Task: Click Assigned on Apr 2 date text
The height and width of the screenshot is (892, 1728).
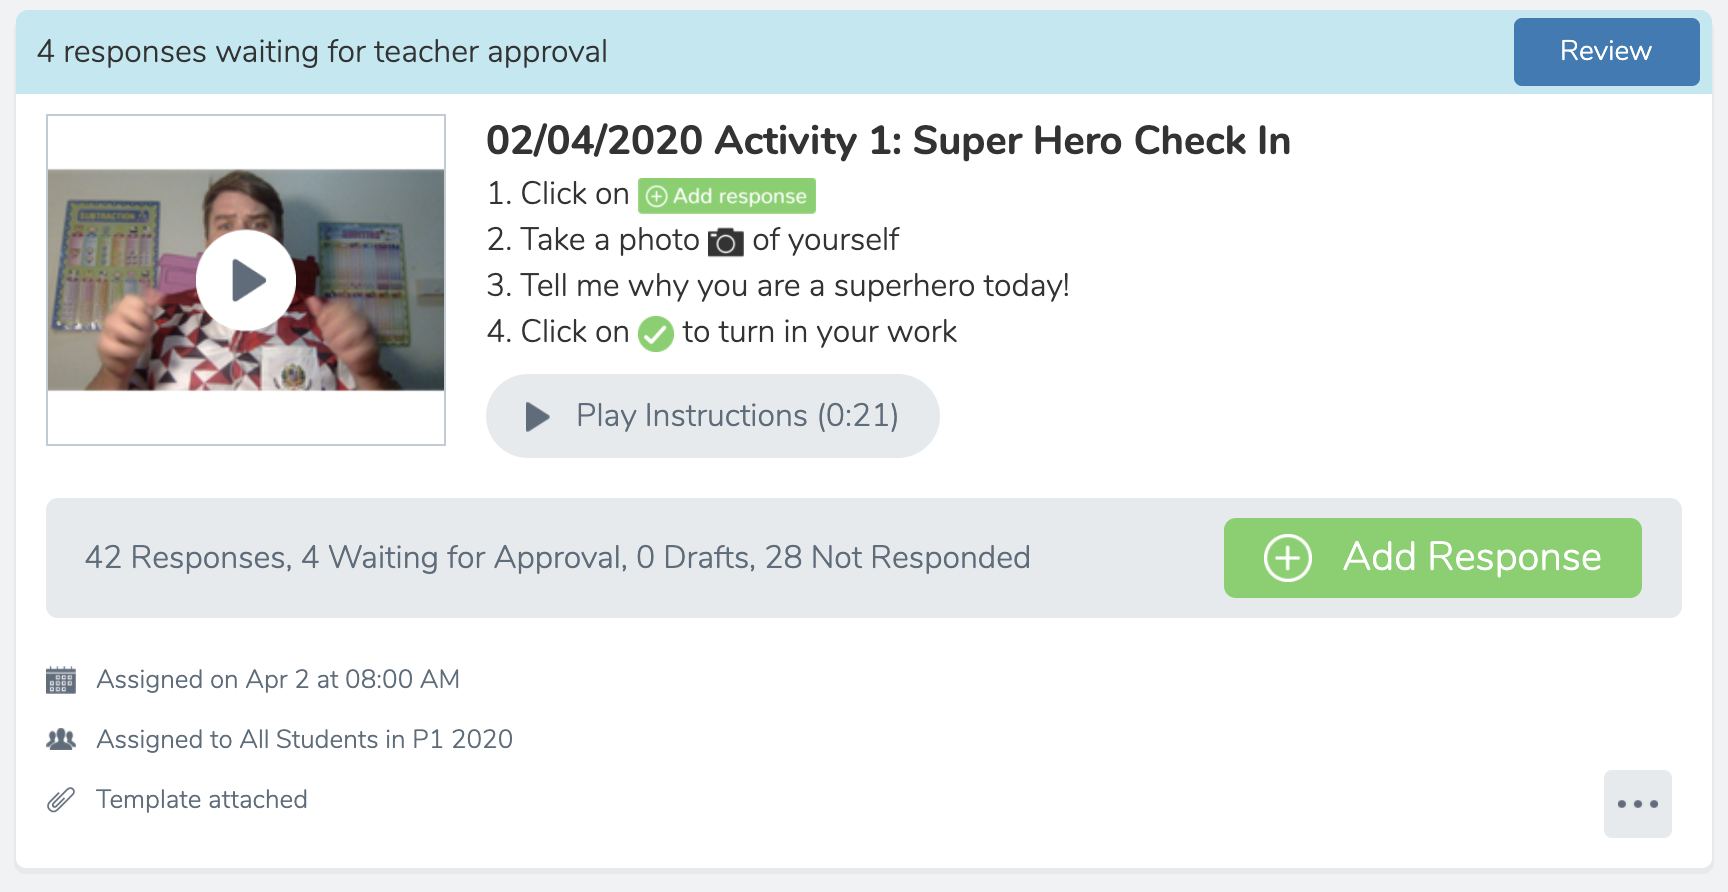Action: tap(278, 679)
